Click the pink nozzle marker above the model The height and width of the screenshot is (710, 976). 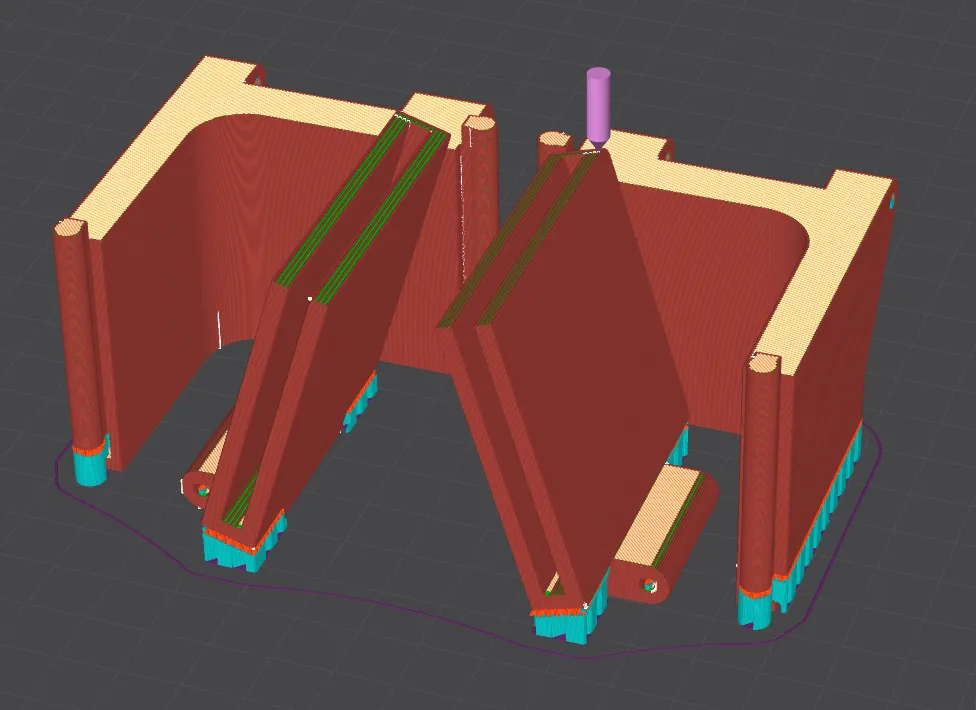[x=598, y=105]
